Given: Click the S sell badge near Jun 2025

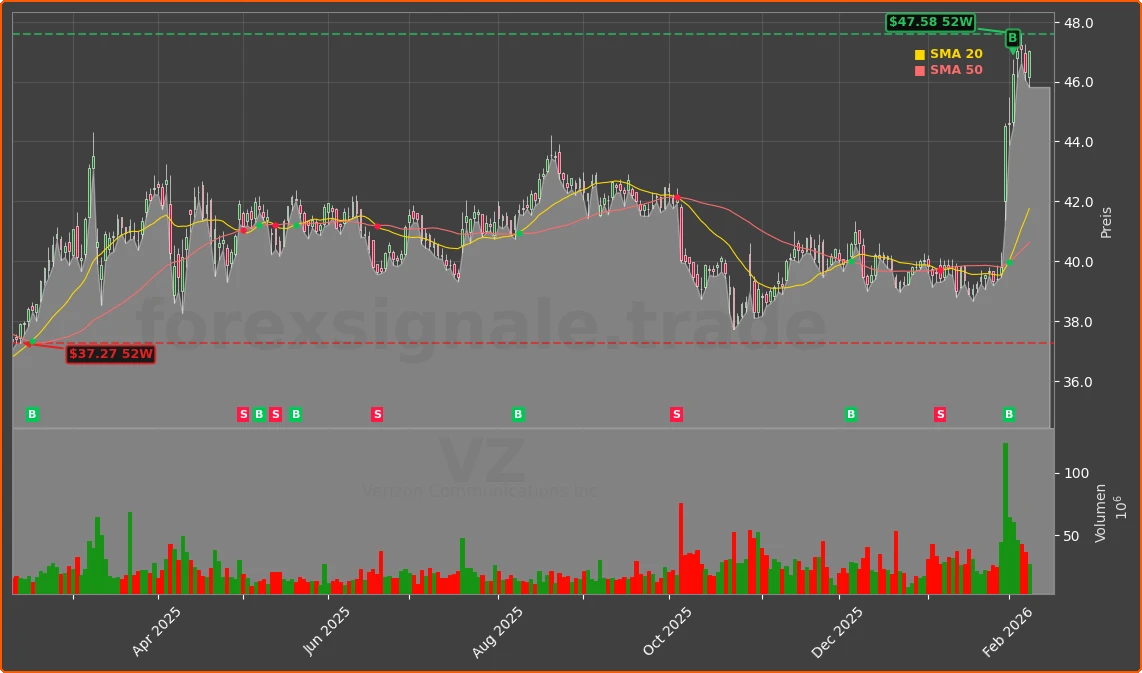Looking at the screenshot, I should pos(377,413).
